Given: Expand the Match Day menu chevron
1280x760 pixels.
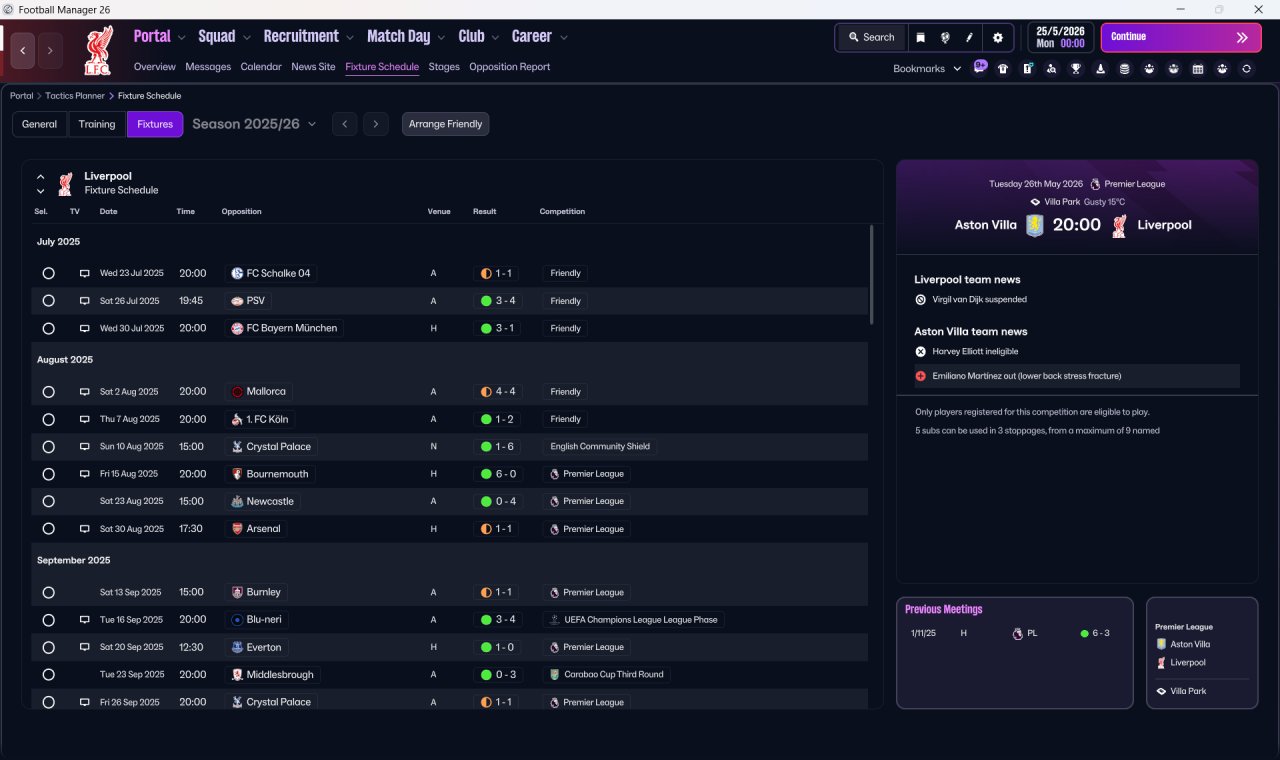Looking at the screenshot, I should 441,38.
